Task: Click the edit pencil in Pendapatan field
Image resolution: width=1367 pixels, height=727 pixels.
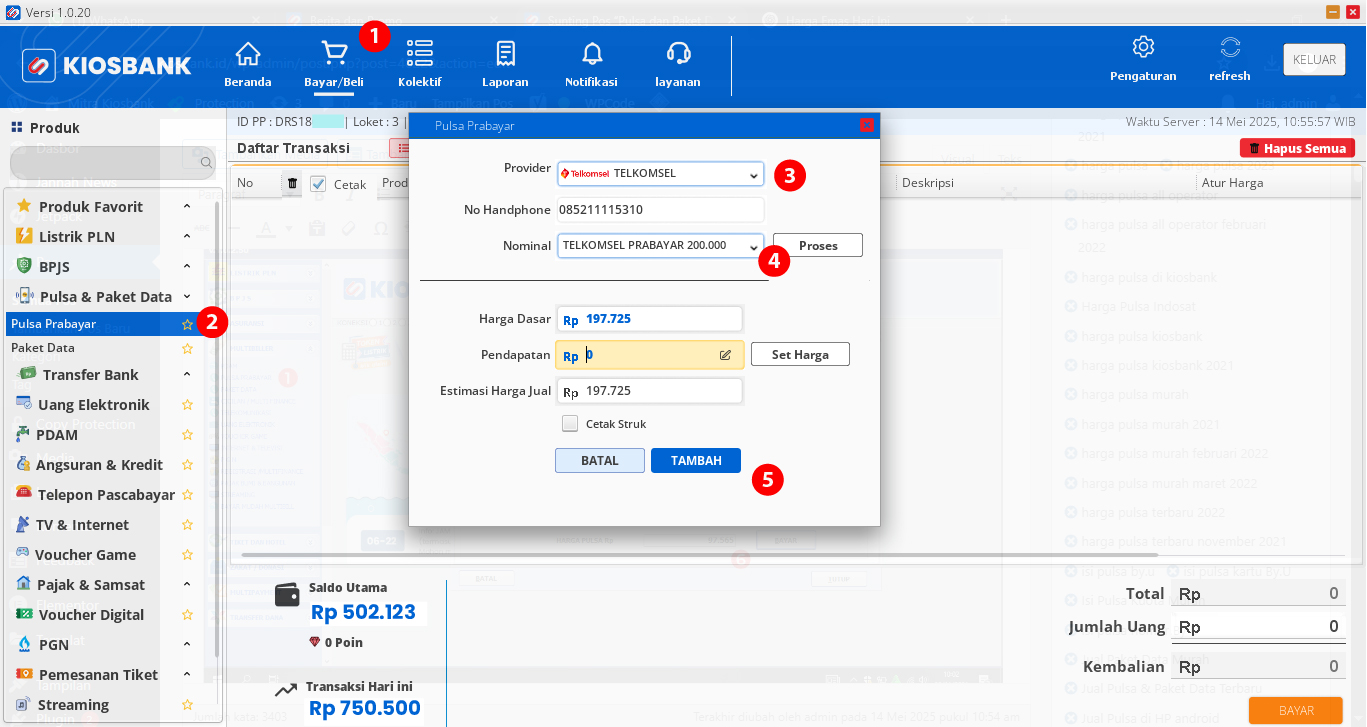Action: [725, 355]
